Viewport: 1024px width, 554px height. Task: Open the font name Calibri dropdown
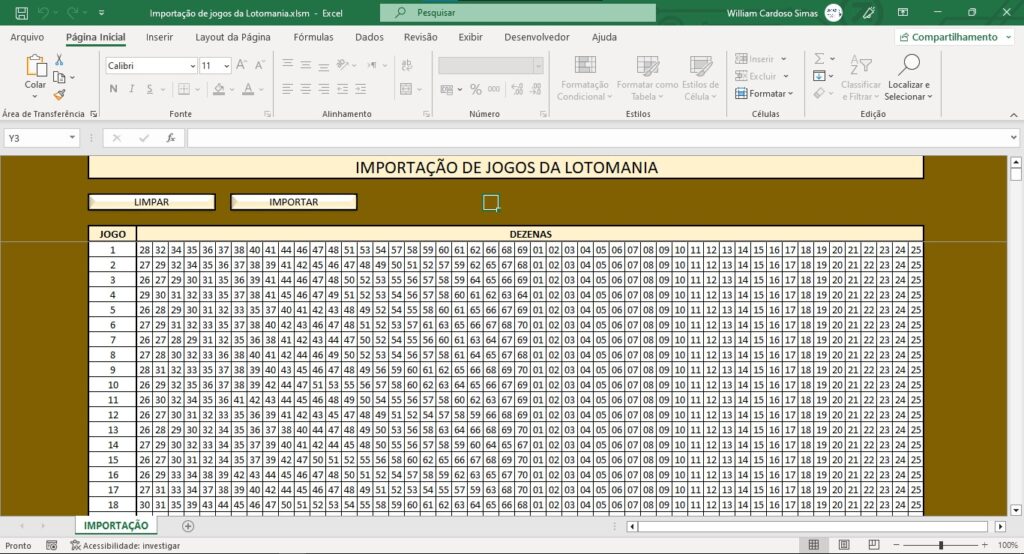tap(193, 65)
